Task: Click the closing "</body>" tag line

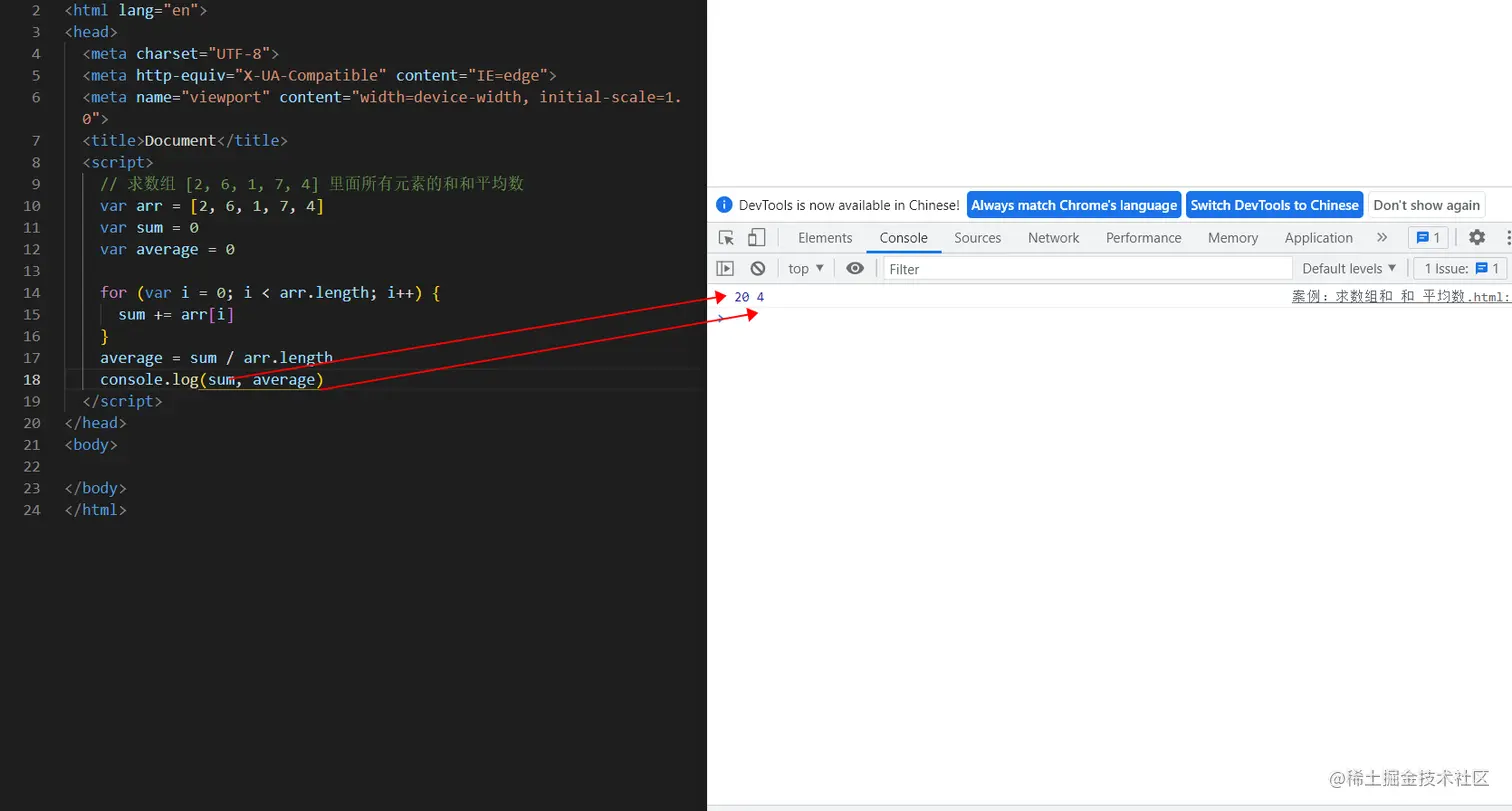Action: (x=95, y=488)
